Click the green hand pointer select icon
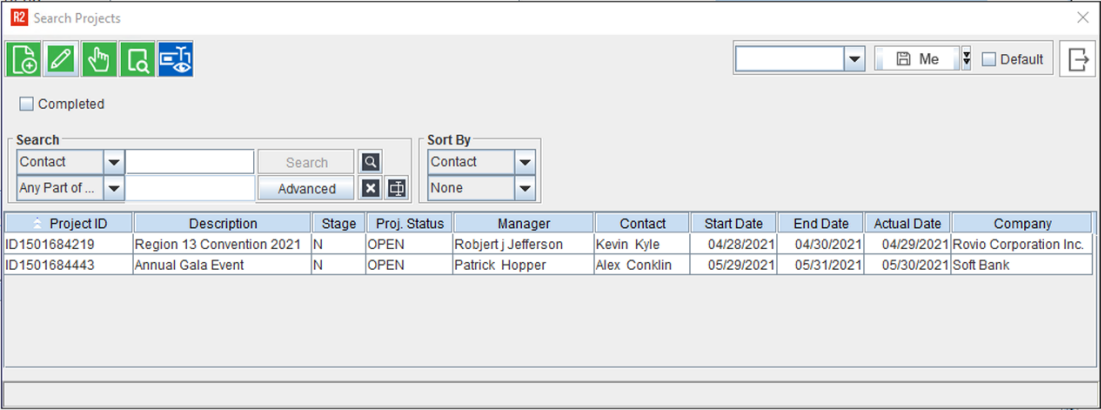This screenshot has height=410, width=1101. coord(99,60)
